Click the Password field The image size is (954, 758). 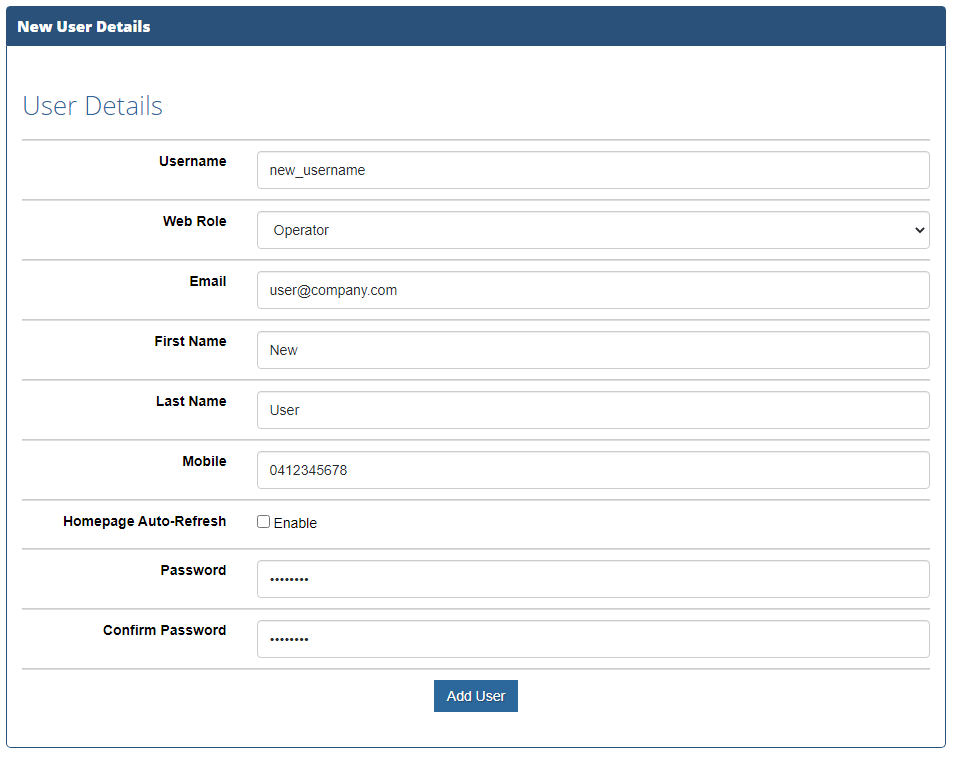[593, 579]
